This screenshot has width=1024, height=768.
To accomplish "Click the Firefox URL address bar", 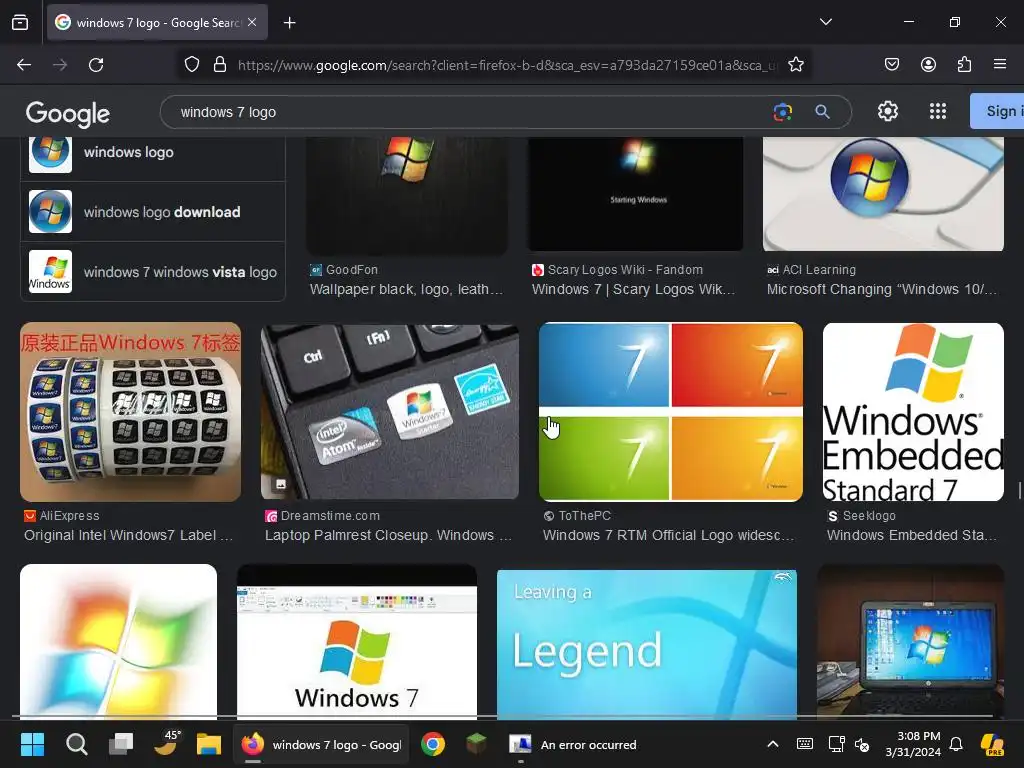I will (x=507, y=65).
